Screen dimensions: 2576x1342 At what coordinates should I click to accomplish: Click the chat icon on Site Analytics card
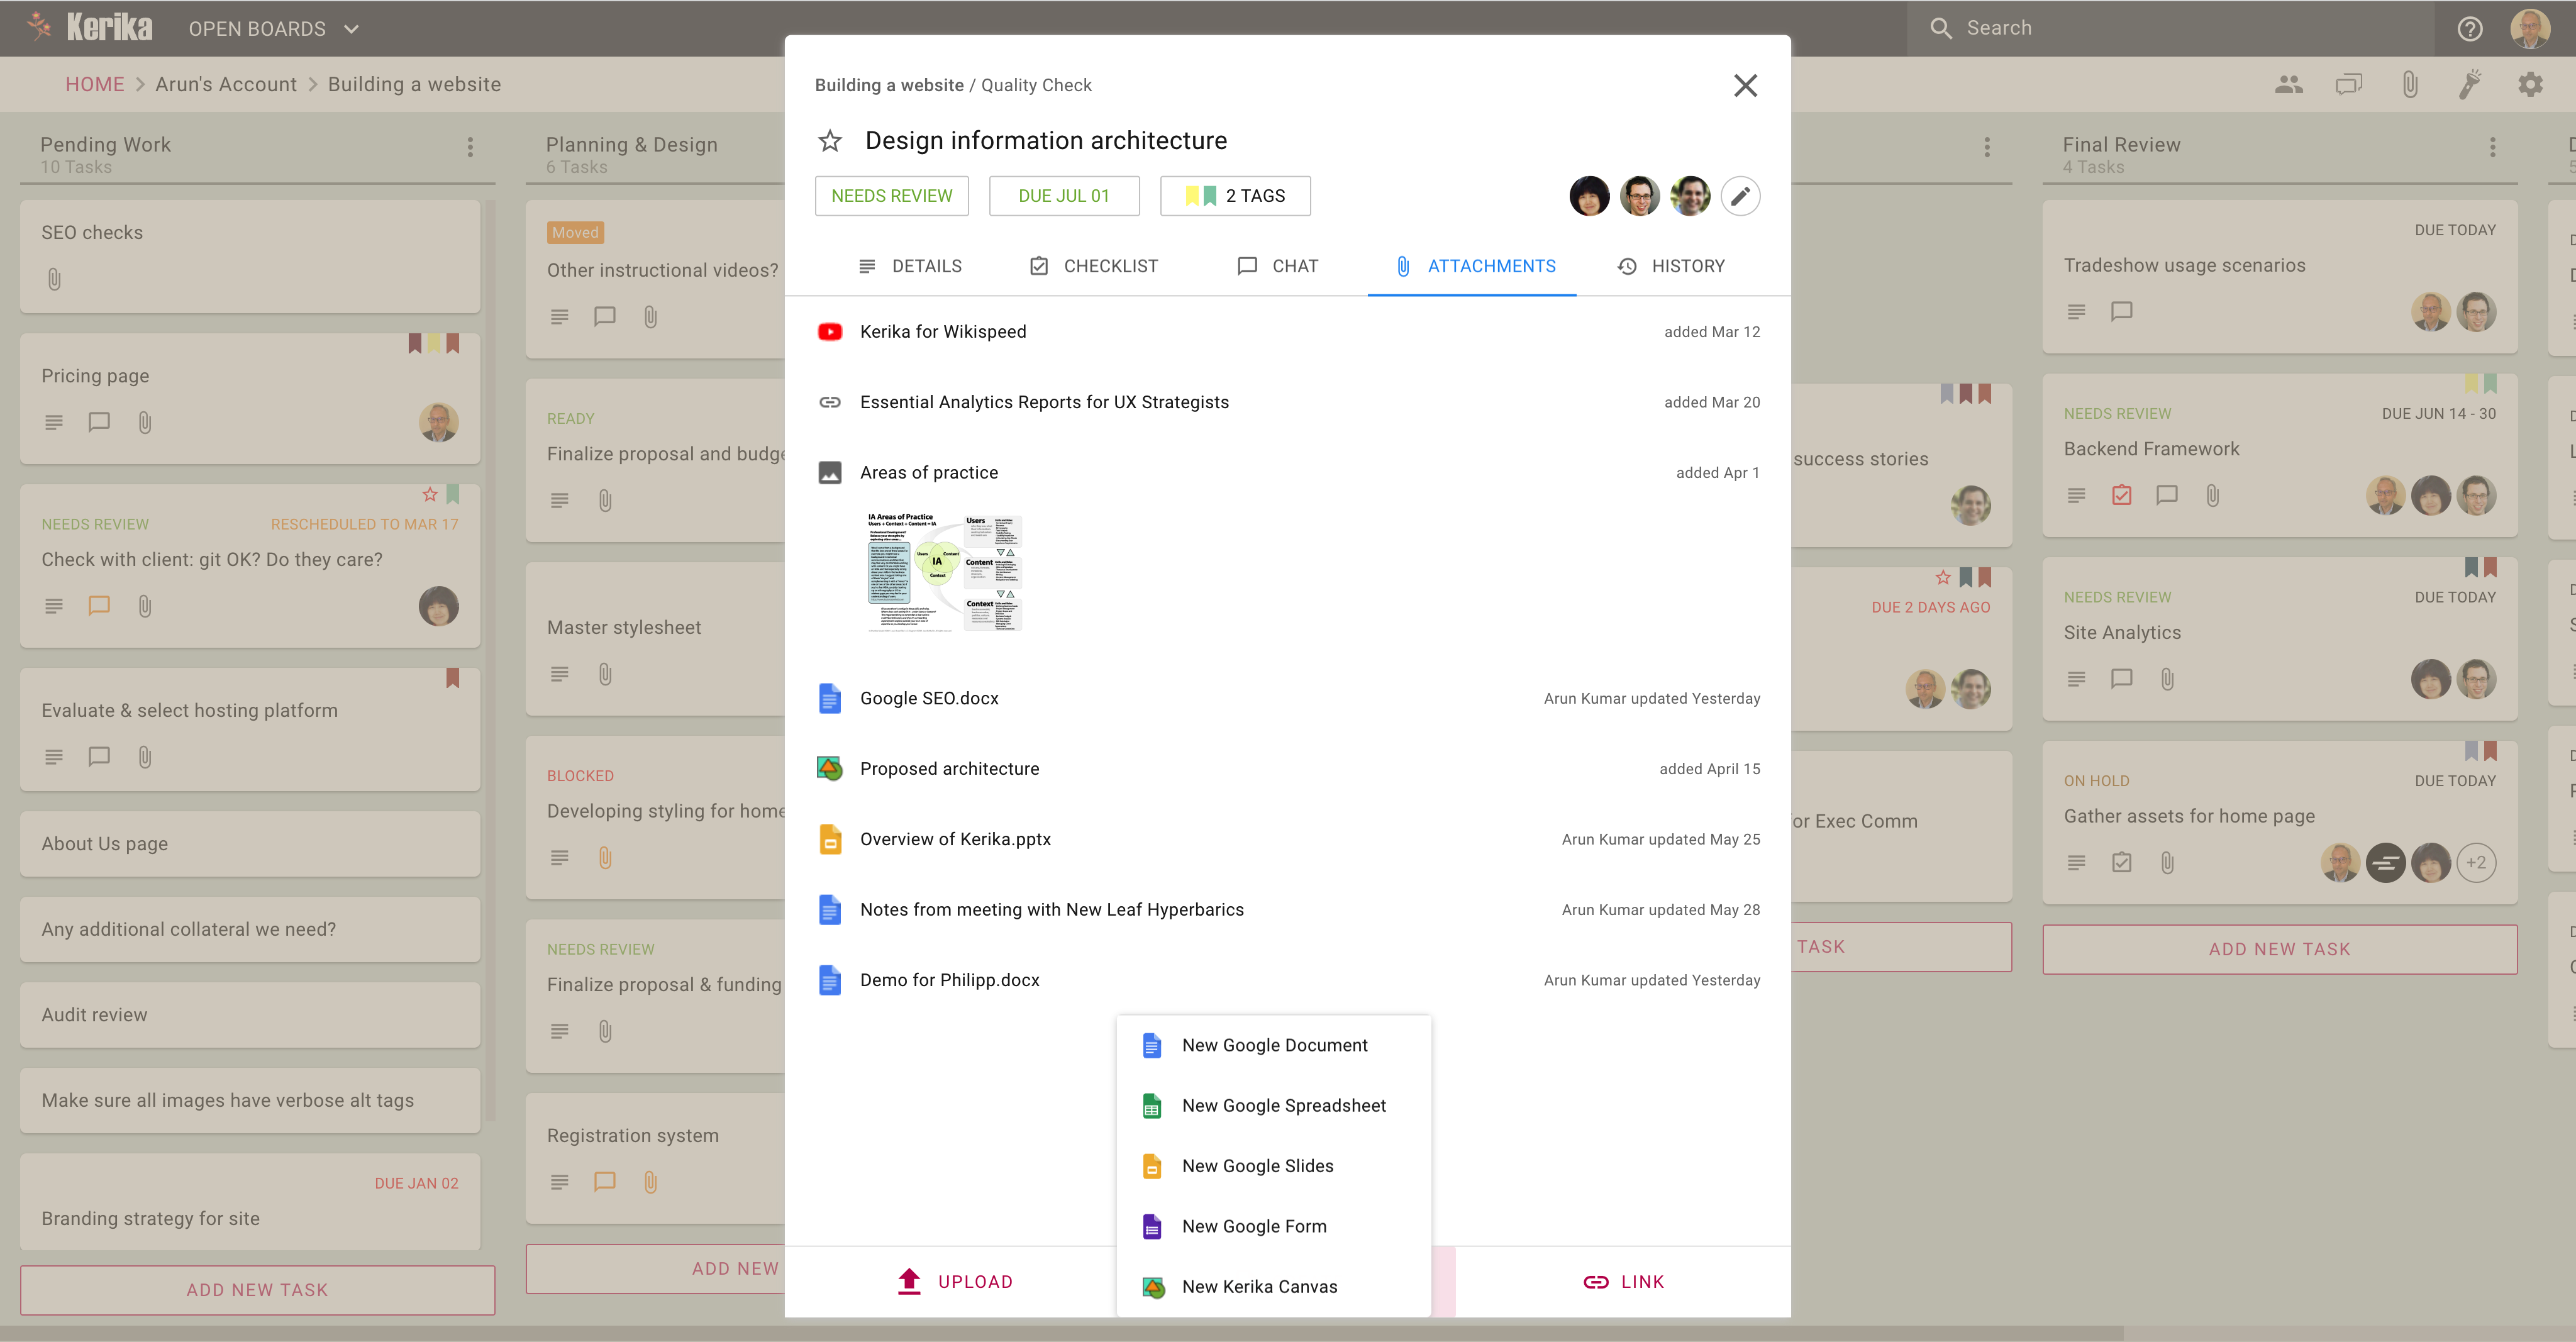tap(2121, 678)
